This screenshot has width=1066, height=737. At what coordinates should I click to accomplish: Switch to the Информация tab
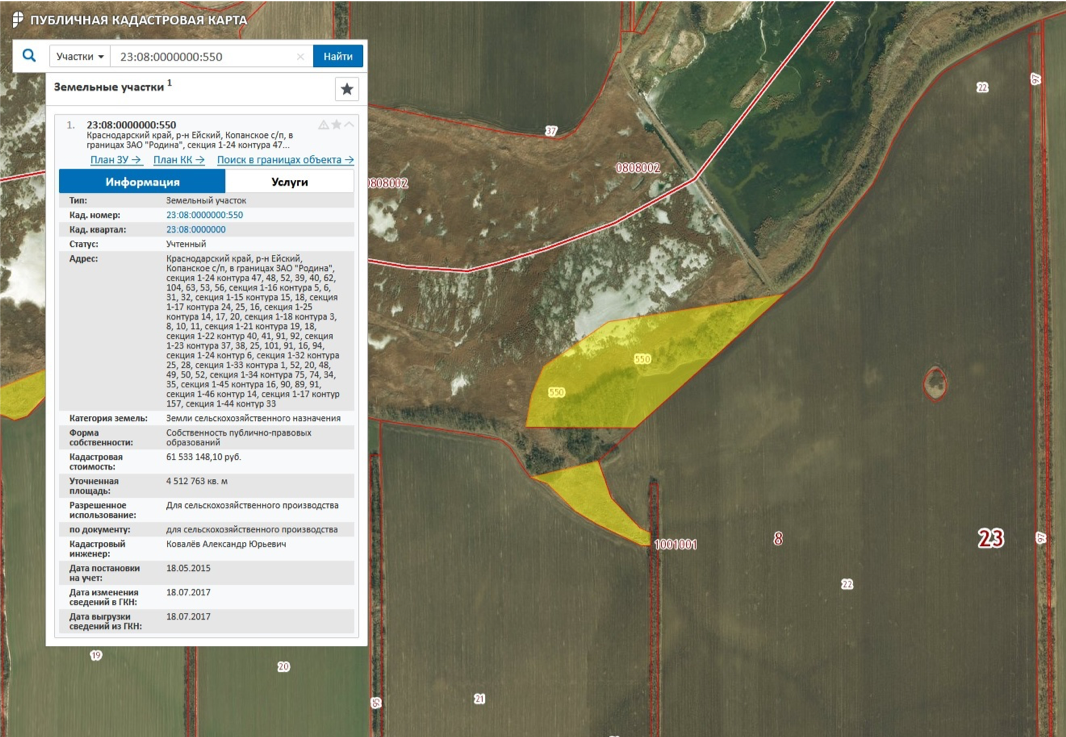point(142,182)
